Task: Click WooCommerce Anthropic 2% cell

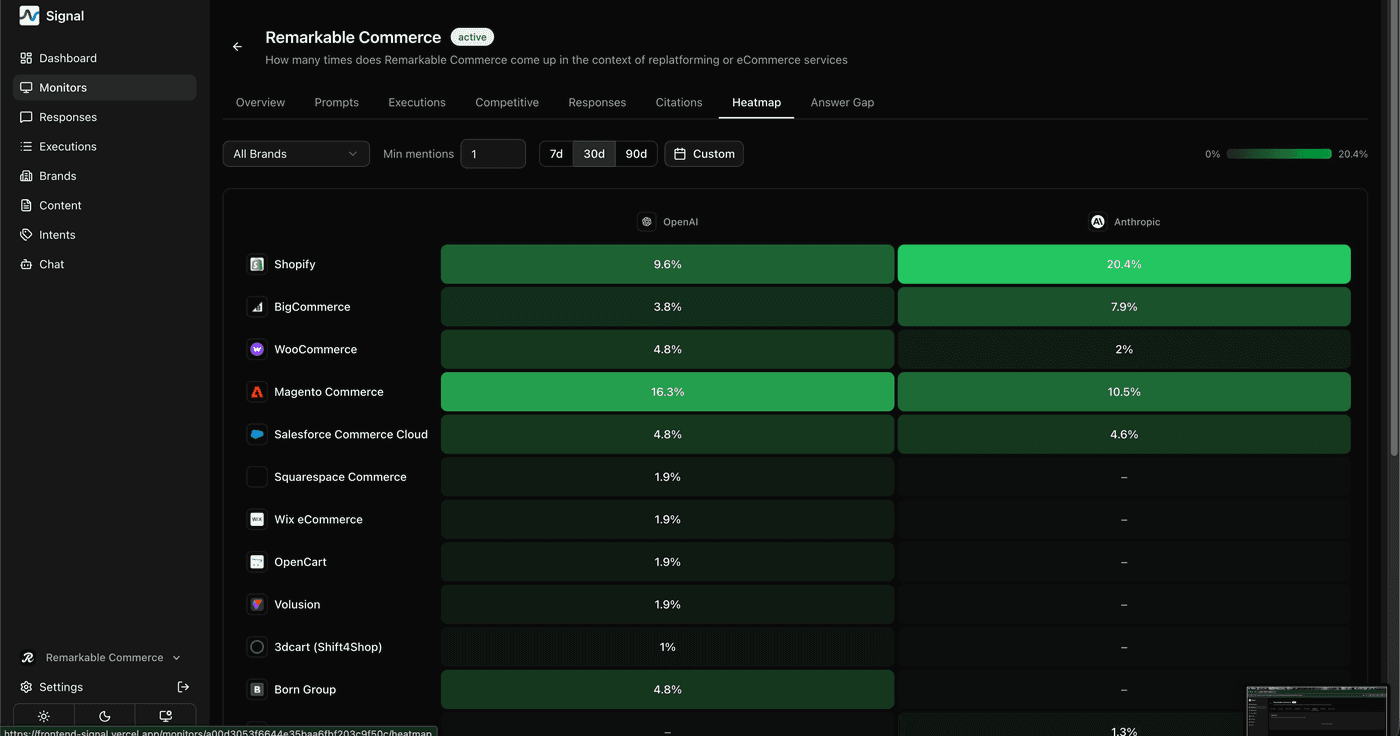Action: click(x=1124, y=349)
